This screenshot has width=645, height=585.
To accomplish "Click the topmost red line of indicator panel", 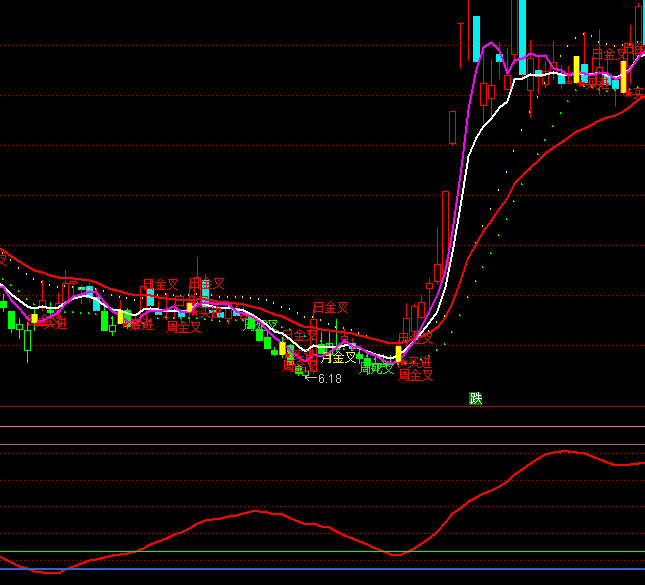I will pyautogui.click(x=322, y=407).
